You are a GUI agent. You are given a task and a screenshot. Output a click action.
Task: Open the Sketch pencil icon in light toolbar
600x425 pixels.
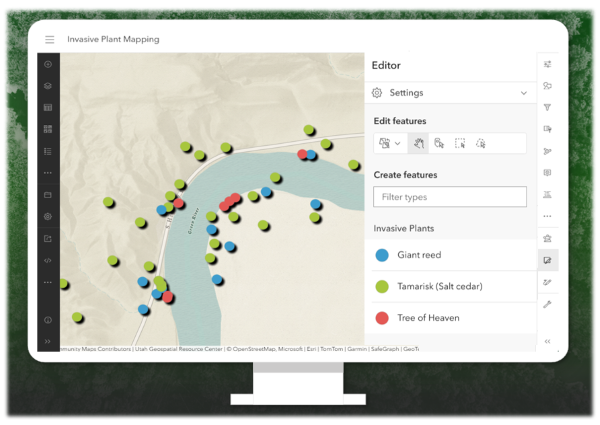click(x=548, y=282)
